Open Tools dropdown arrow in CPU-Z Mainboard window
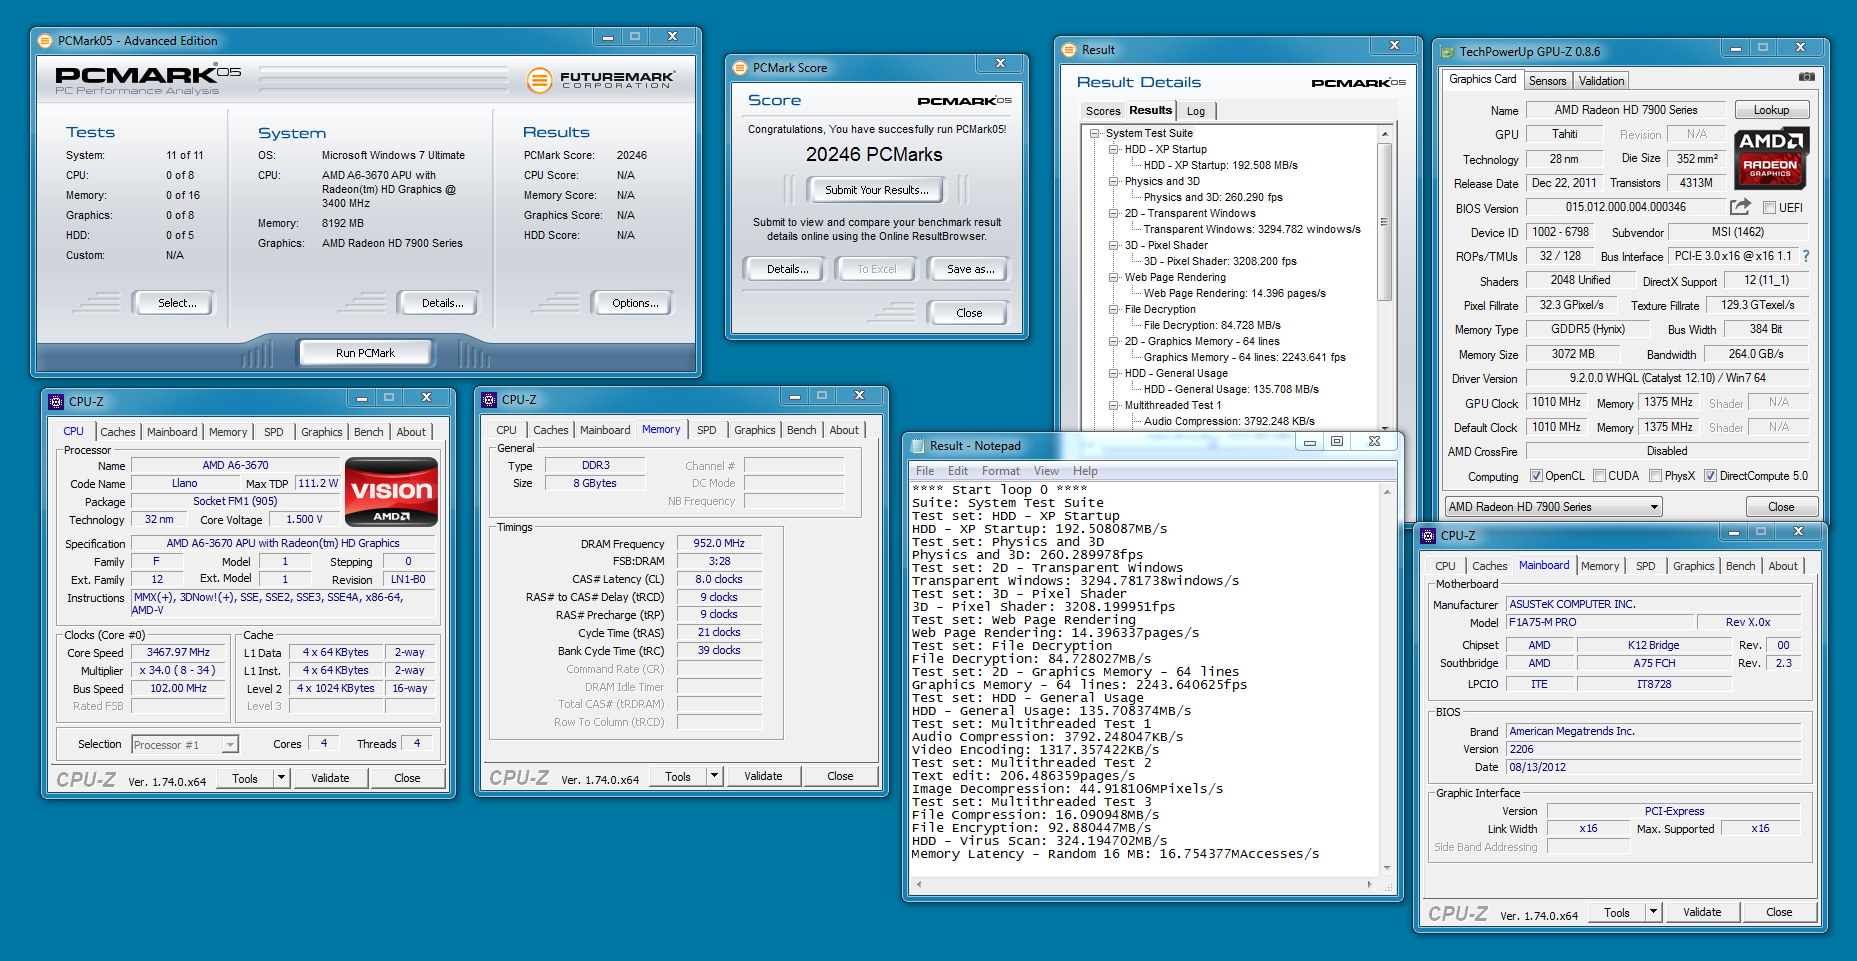 [1654, 912]
